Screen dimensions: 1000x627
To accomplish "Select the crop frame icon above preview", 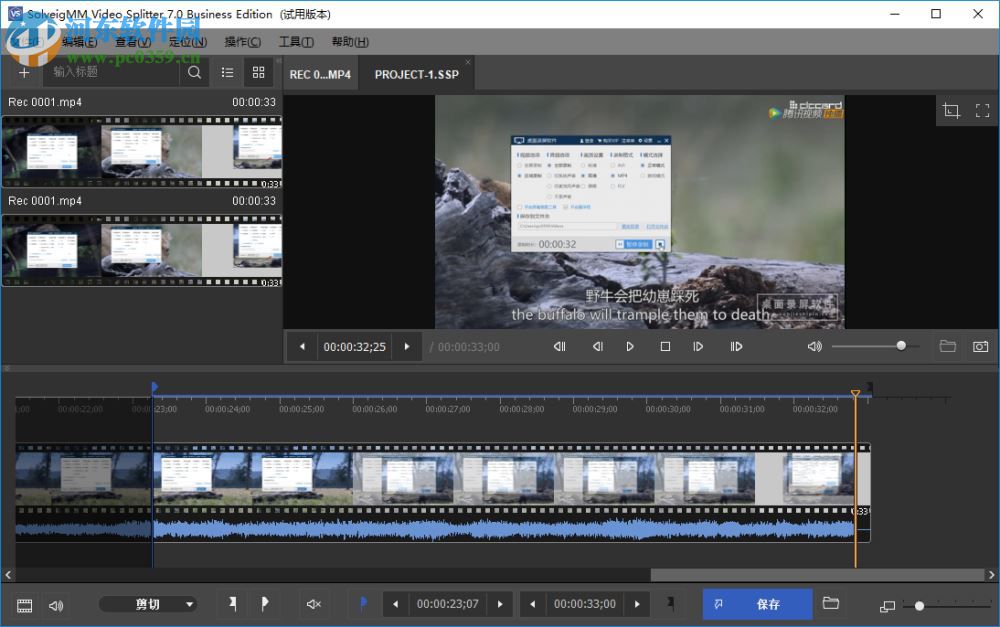I will [951, 110].
